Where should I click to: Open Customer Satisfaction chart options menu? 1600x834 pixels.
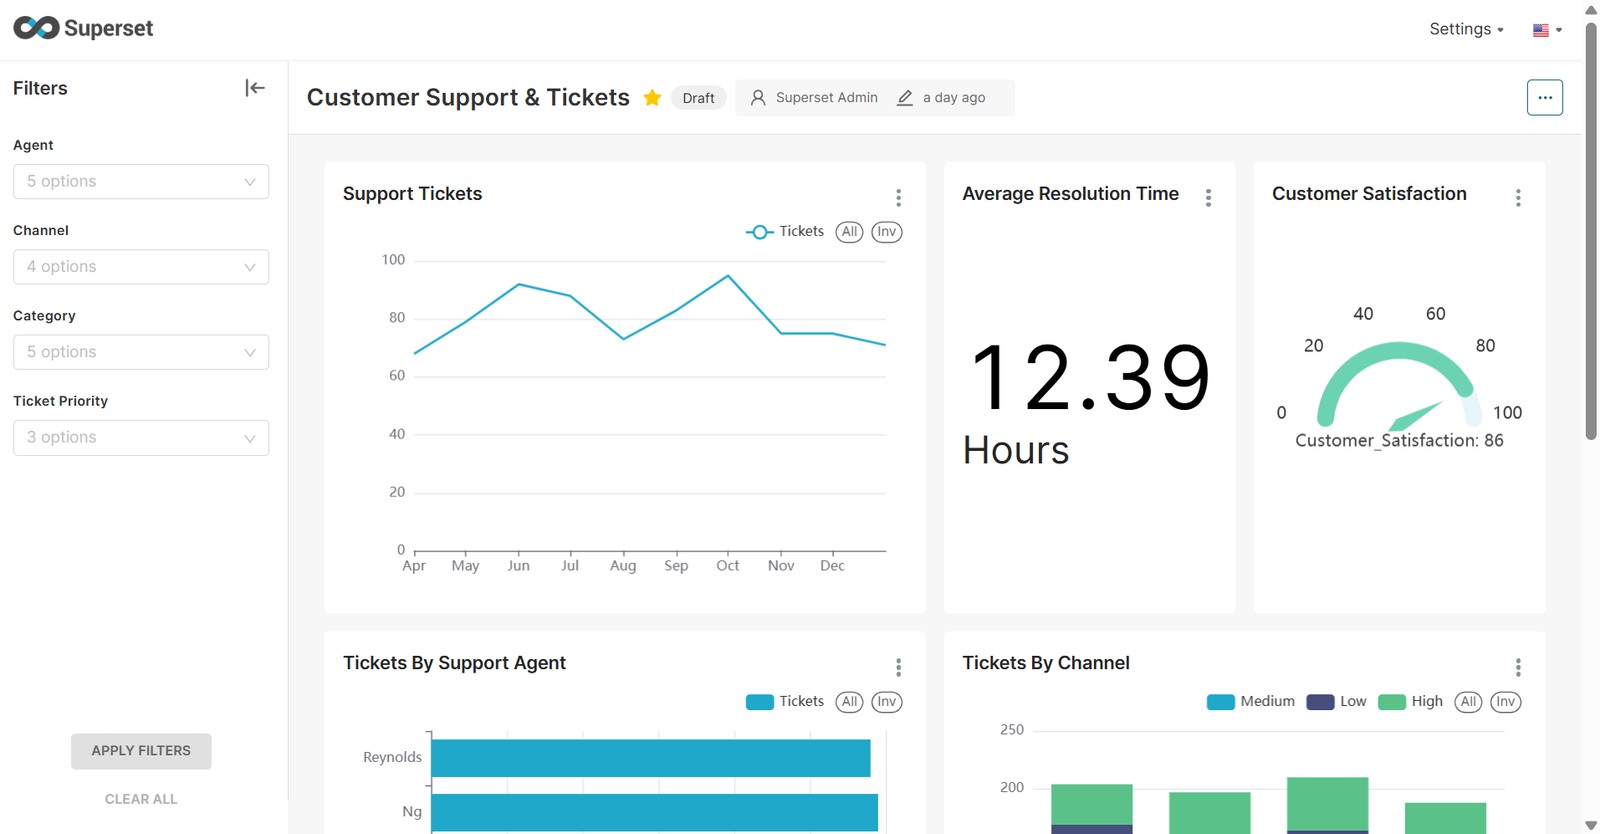coord(1517,198)
